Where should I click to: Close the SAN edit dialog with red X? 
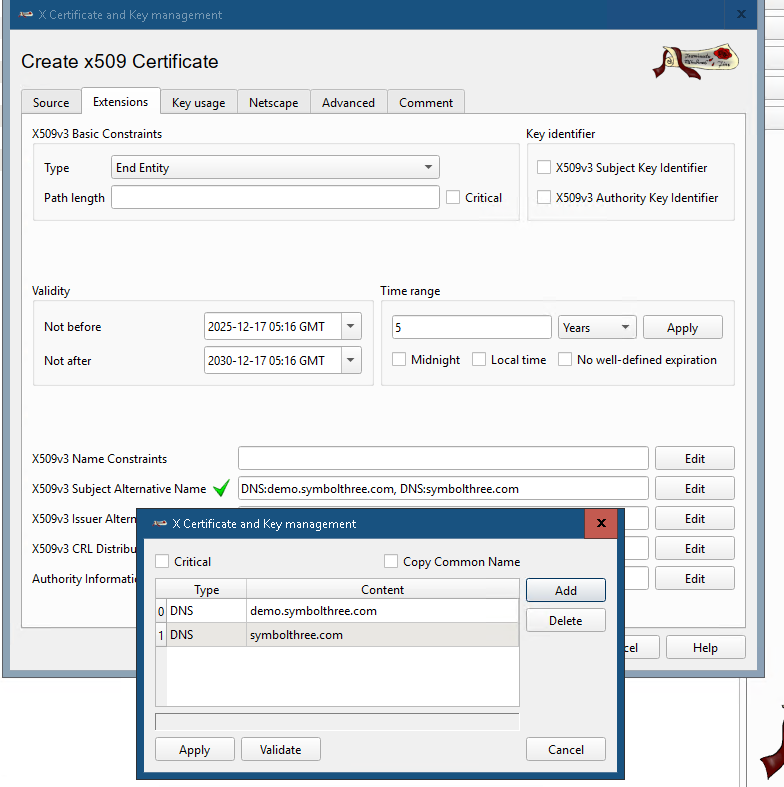[x=601, y=523]
